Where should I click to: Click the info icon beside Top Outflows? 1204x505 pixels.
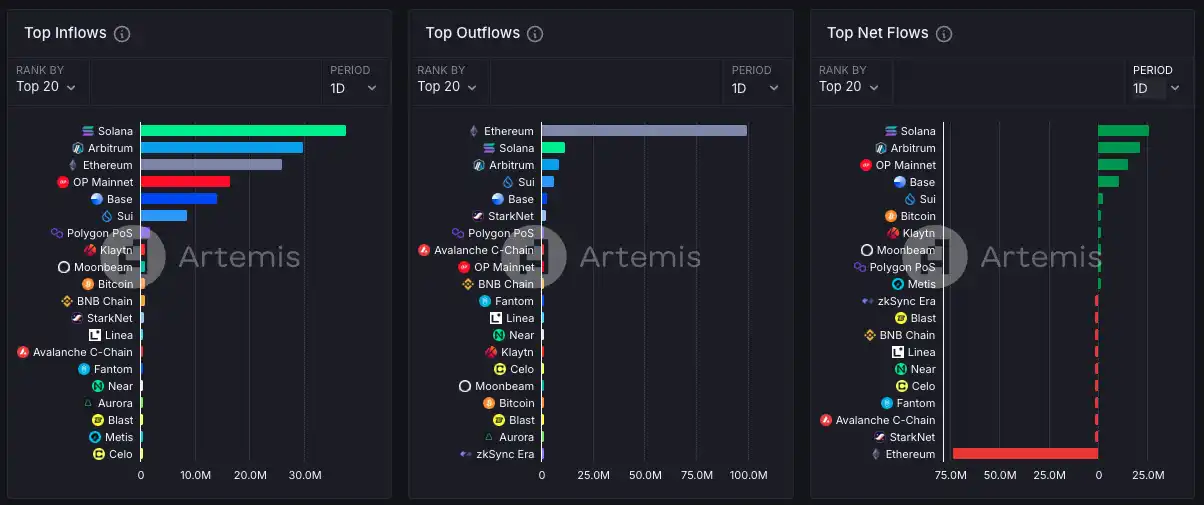[x=535, y=34]
